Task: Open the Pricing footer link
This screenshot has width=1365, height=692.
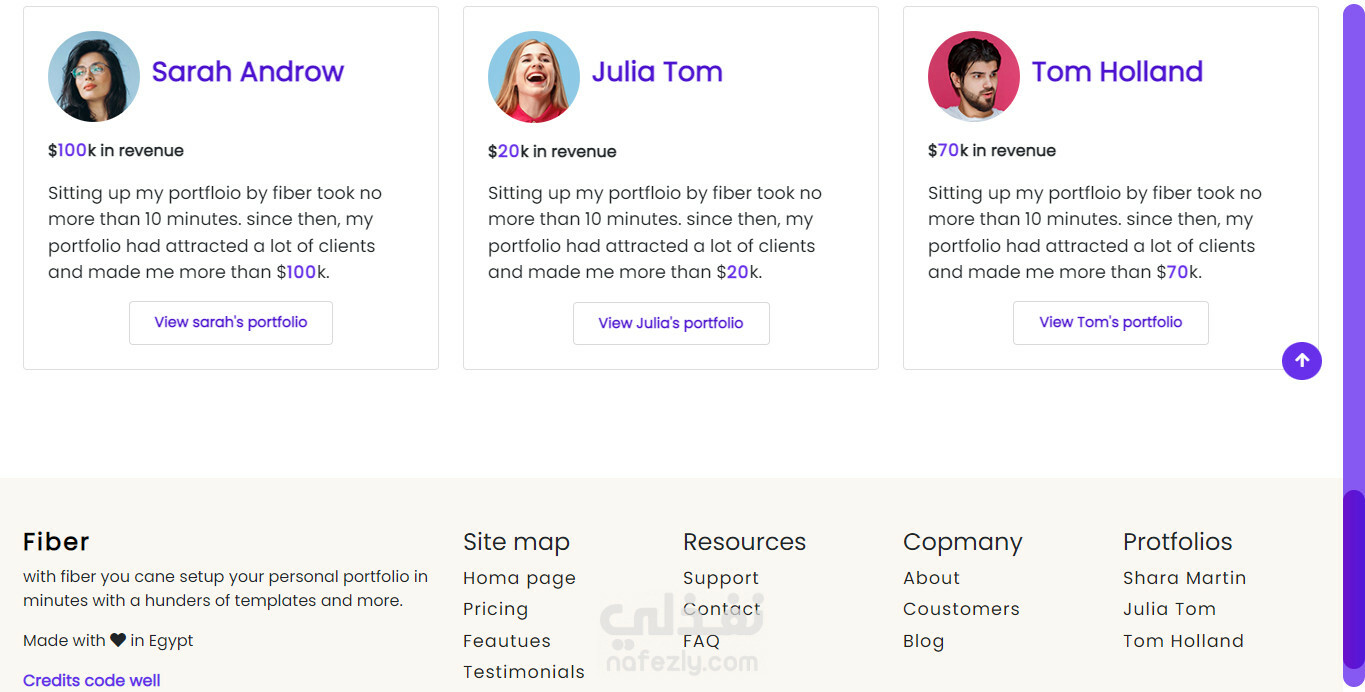Action: point(495,609)
